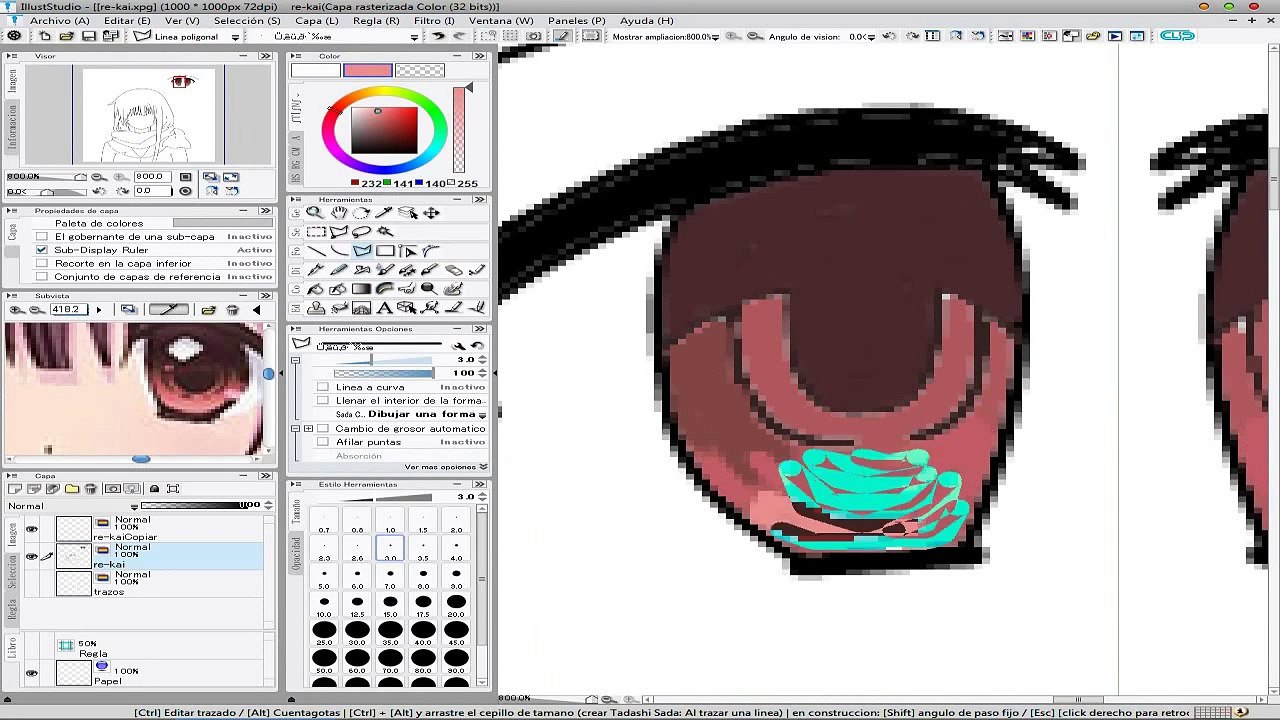This screenshot has height=720, width=1280.
Task: Select the Rotate view tool
Action: tap(361, 212)
